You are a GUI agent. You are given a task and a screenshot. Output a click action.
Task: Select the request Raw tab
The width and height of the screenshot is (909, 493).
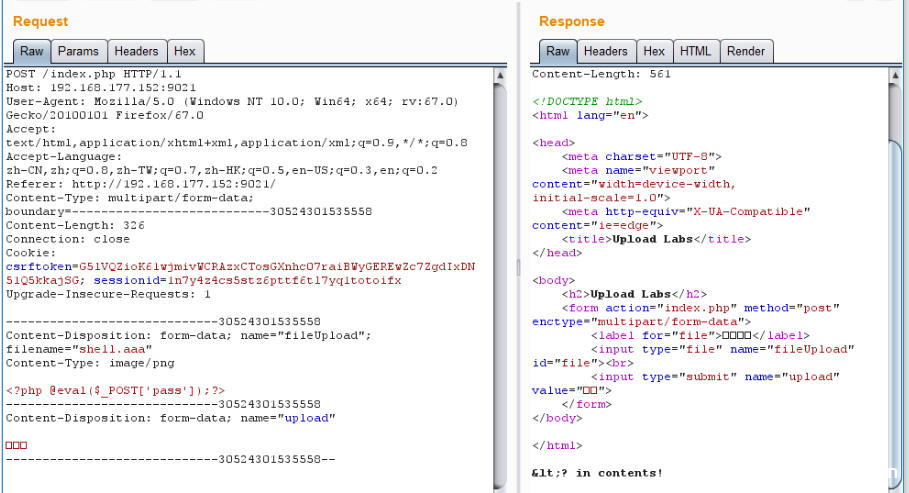[x=31, y=51]
